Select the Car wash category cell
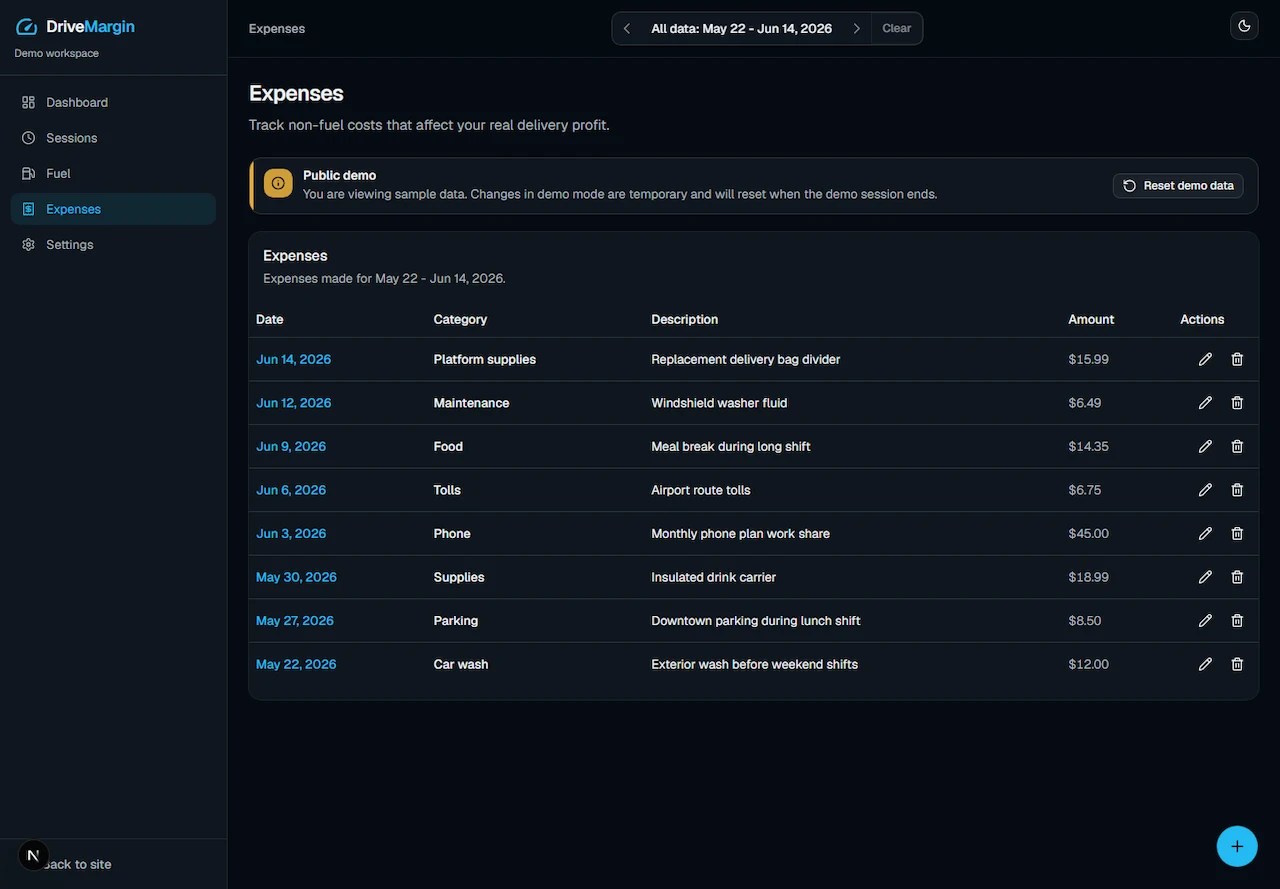 point(461,664)
